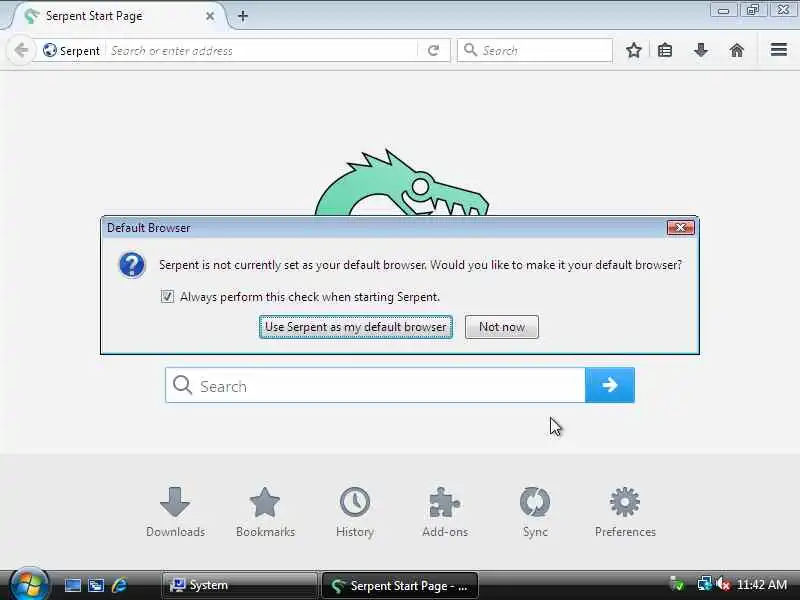Open Downloads from start page

tap(175, 512)
